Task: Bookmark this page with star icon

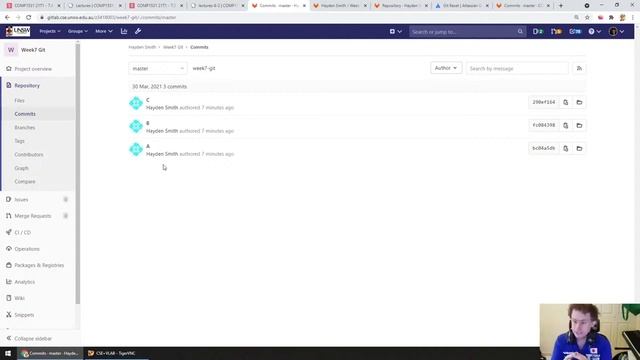Action: click(587, 18)
